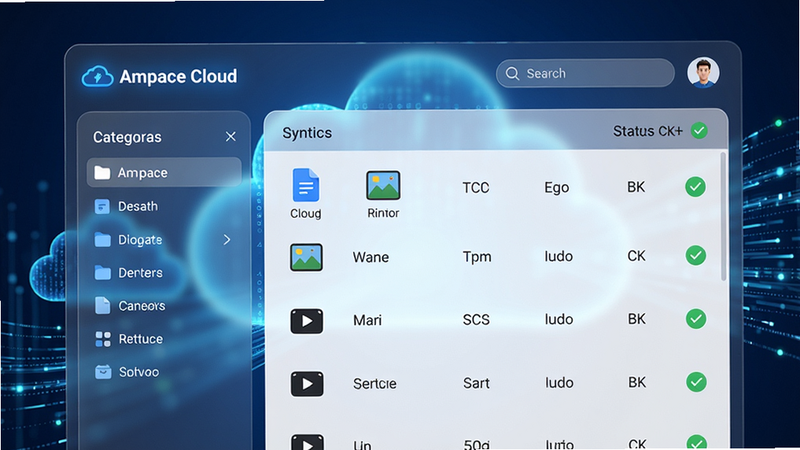Click the Denters folder icon
The width and height of the screenshot is (800, 450).
[x=103, y=273]
